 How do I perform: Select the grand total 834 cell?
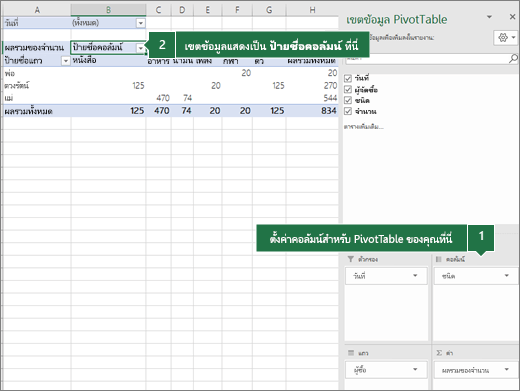click(312, 111)
